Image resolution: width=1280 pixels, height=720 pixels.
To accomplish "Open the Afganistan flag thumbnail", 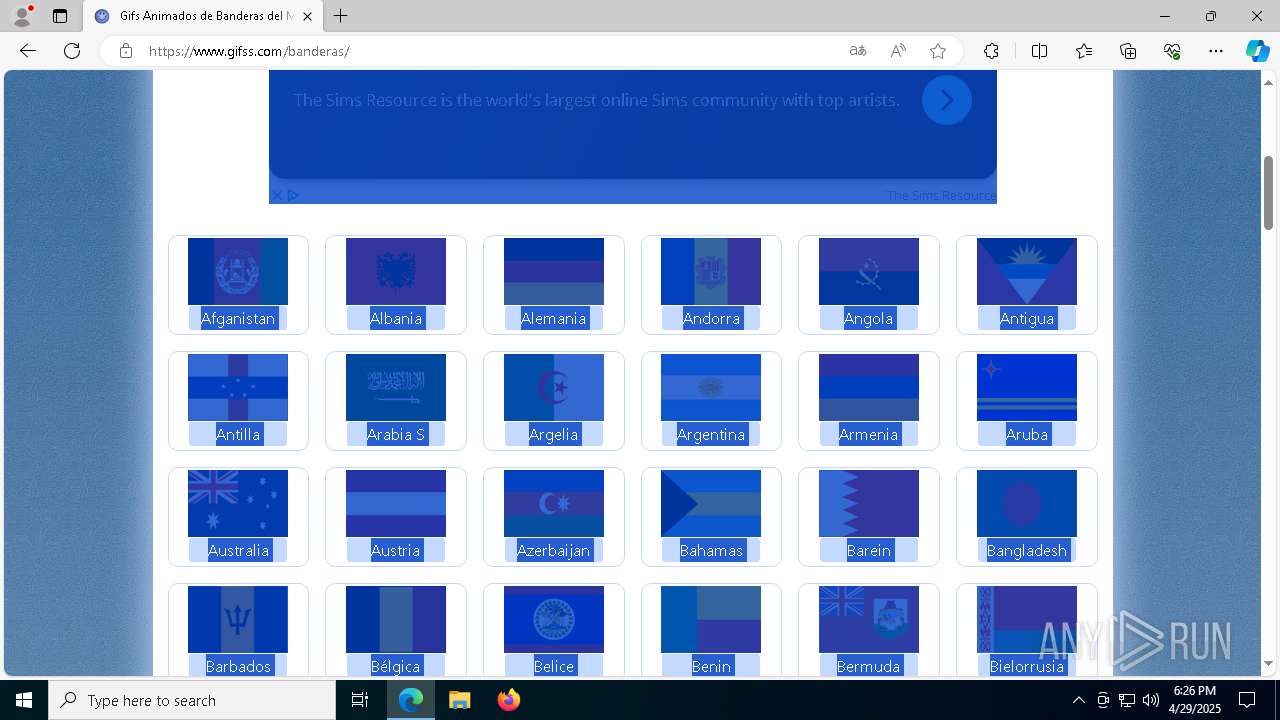I will tap(238, 271).
